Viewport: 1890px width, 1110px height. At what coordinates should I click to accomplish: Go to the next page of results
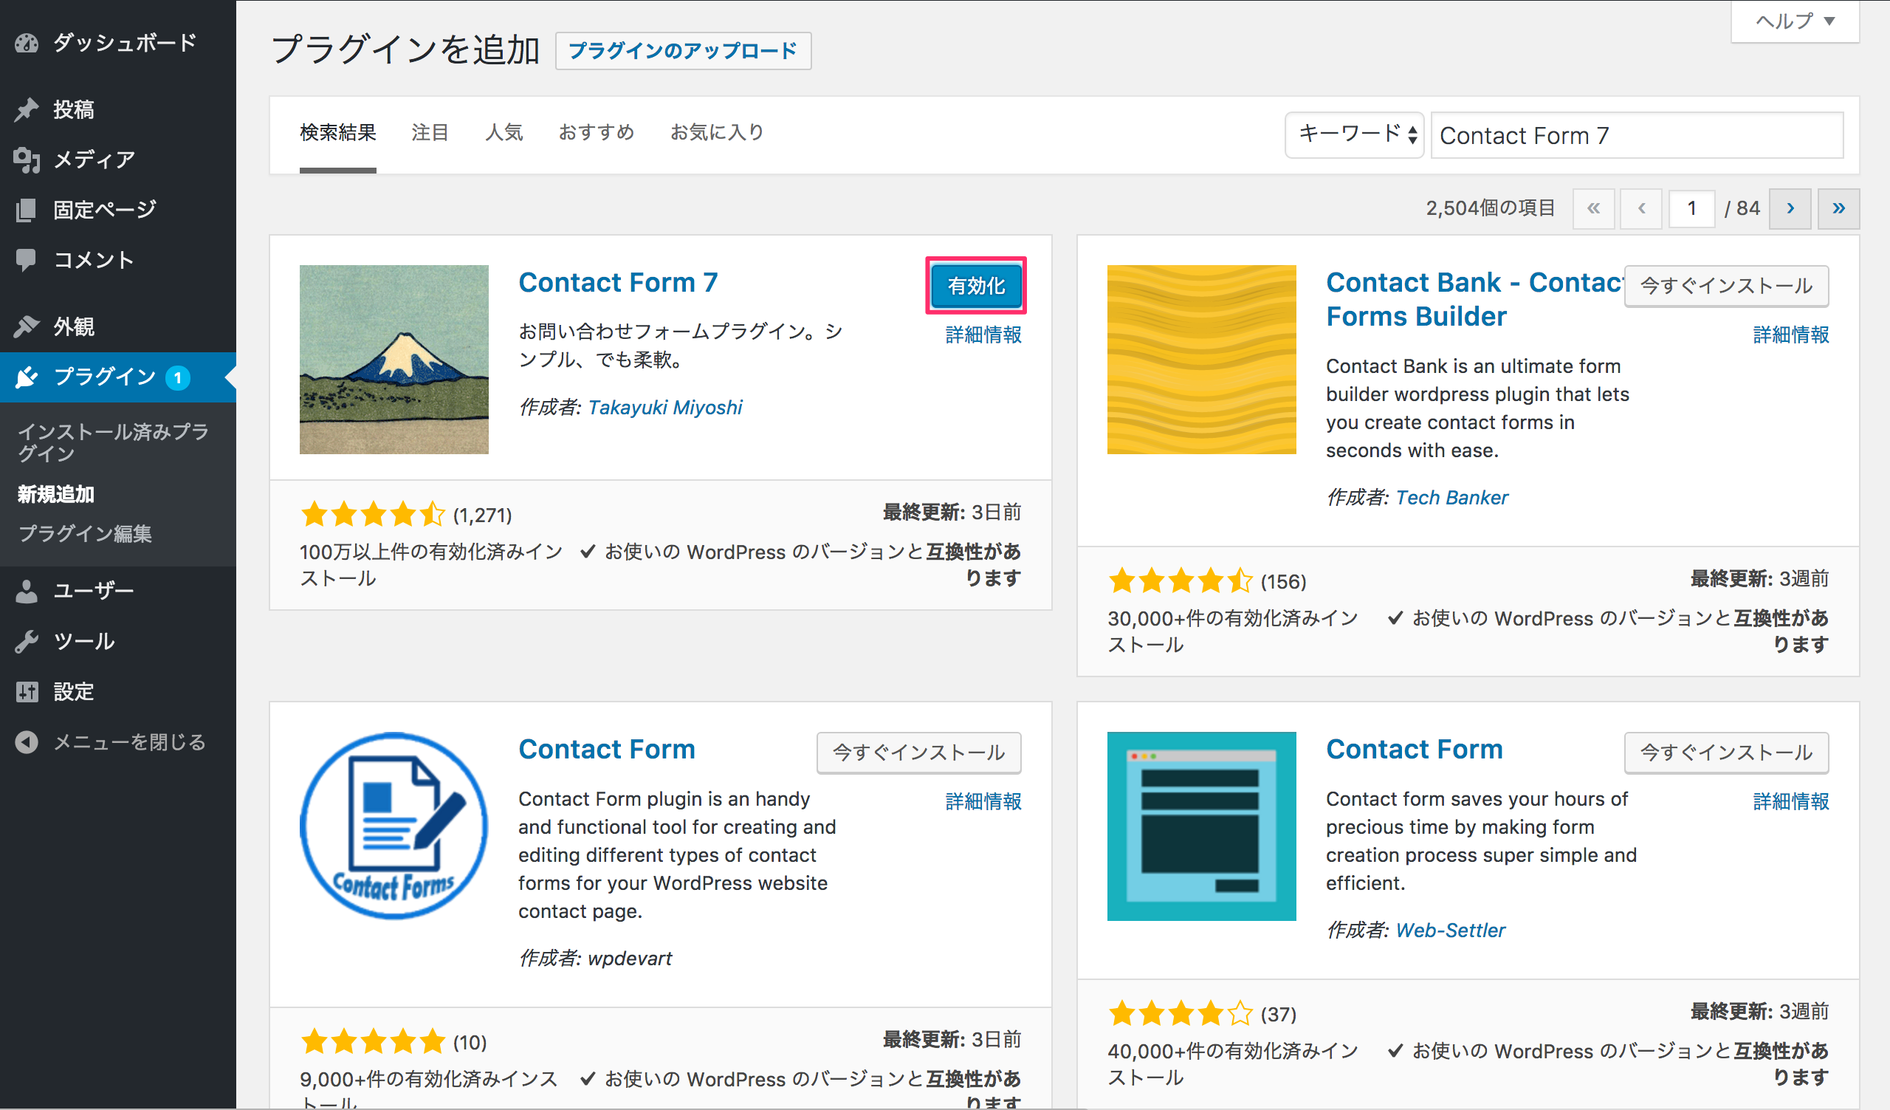[x=1790, y=208]
